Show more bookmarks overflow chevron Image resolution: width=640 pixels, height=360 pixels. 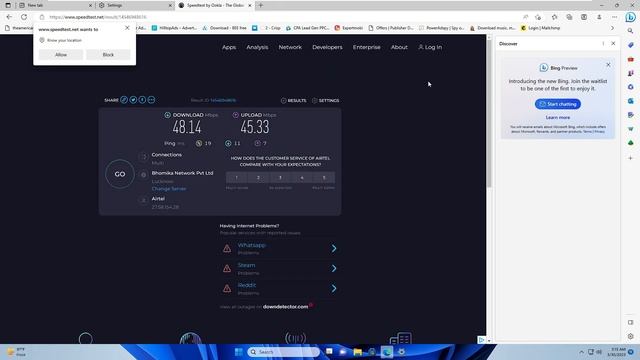(x=612, y=28)
